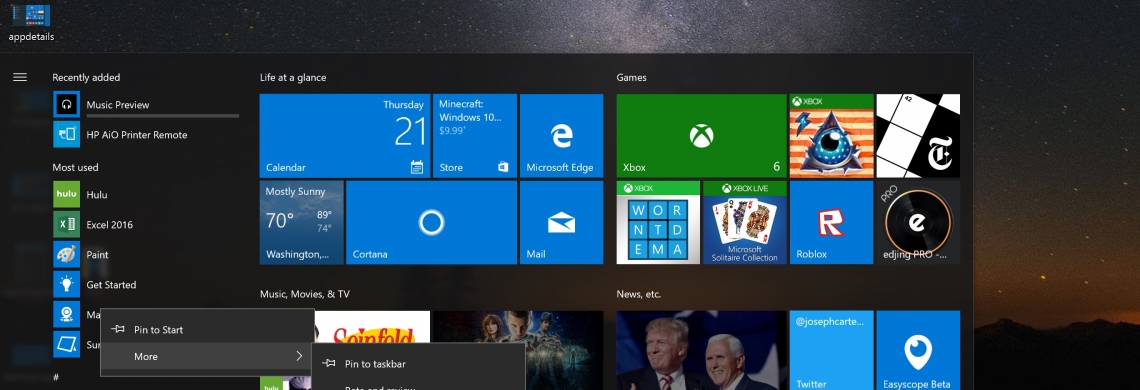Expand the More submenu entry
1140x390 pixels.
207,357
